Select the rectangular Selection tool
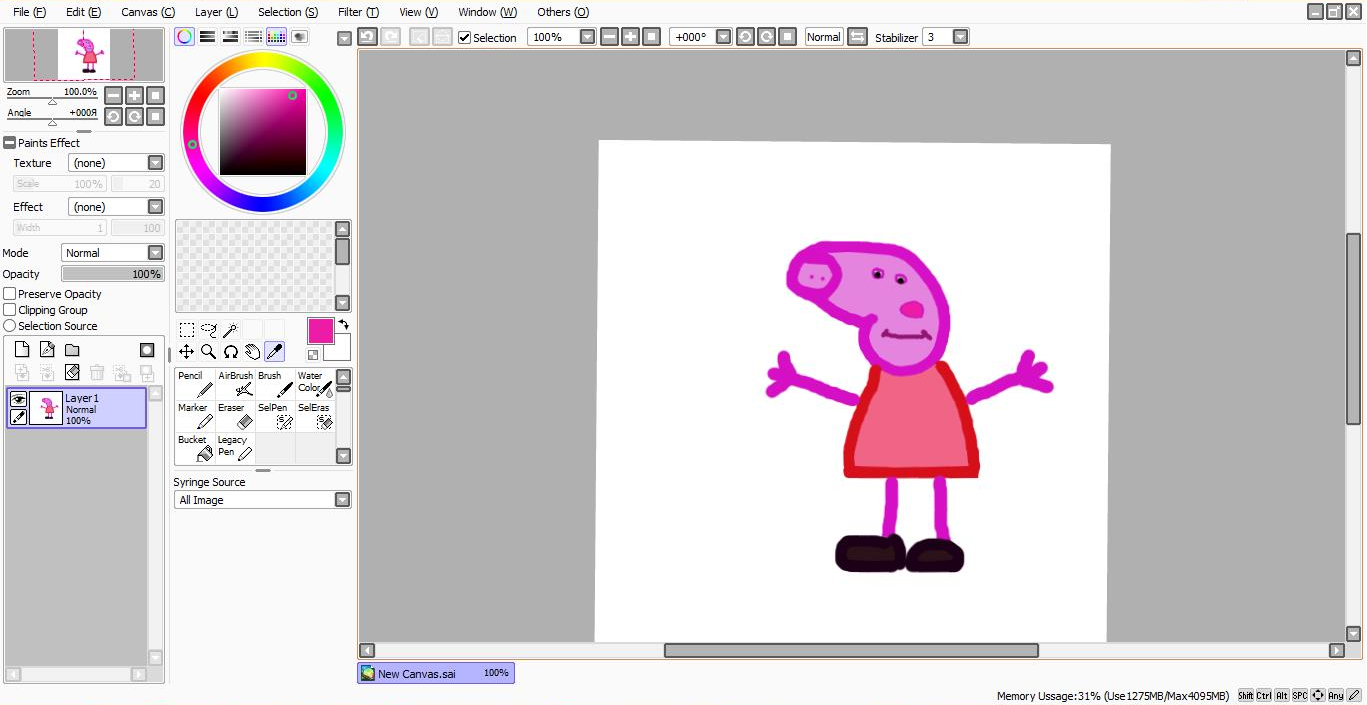Screen dimensions: 1367x705 (x=186, y=330)
